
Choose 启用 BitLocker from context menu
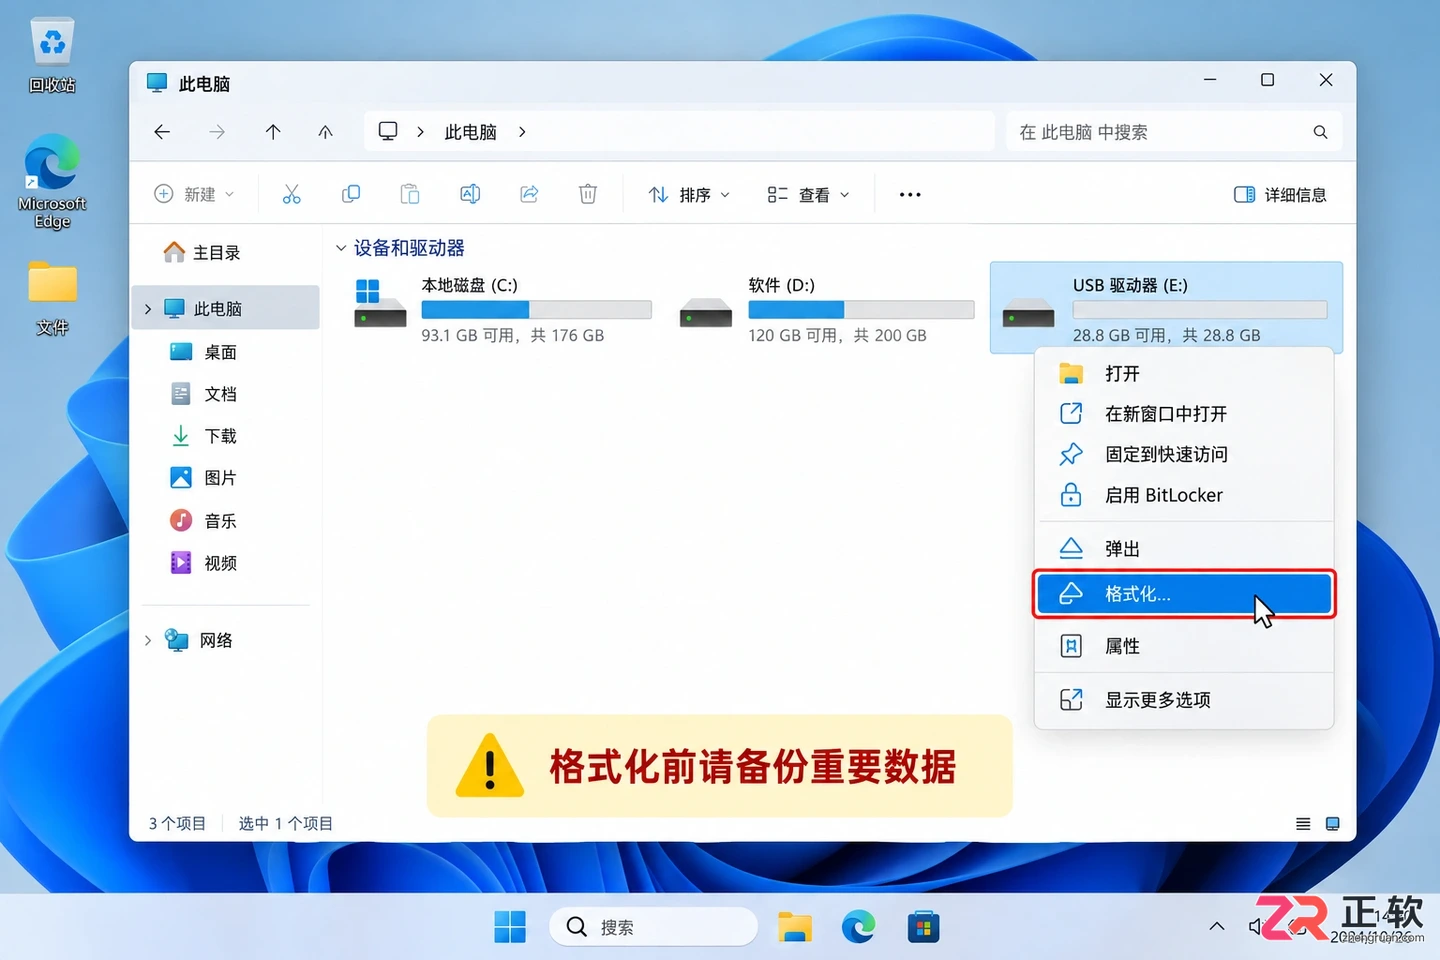1184,495
